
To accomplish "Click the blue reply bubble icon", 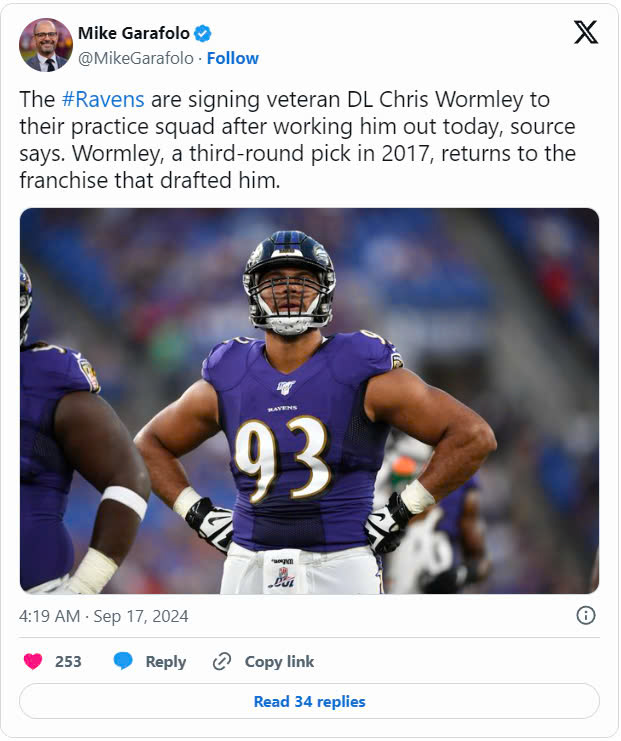I will tap(123, 661).
